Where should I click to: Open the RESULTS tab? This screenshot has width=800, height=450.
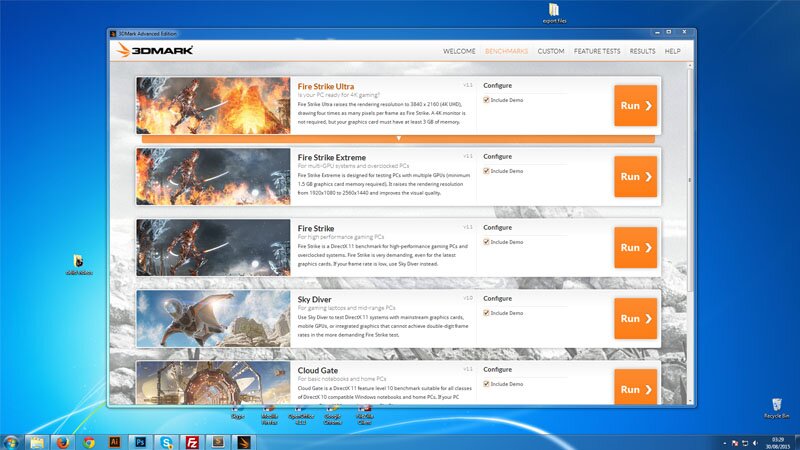pos(642,51)
